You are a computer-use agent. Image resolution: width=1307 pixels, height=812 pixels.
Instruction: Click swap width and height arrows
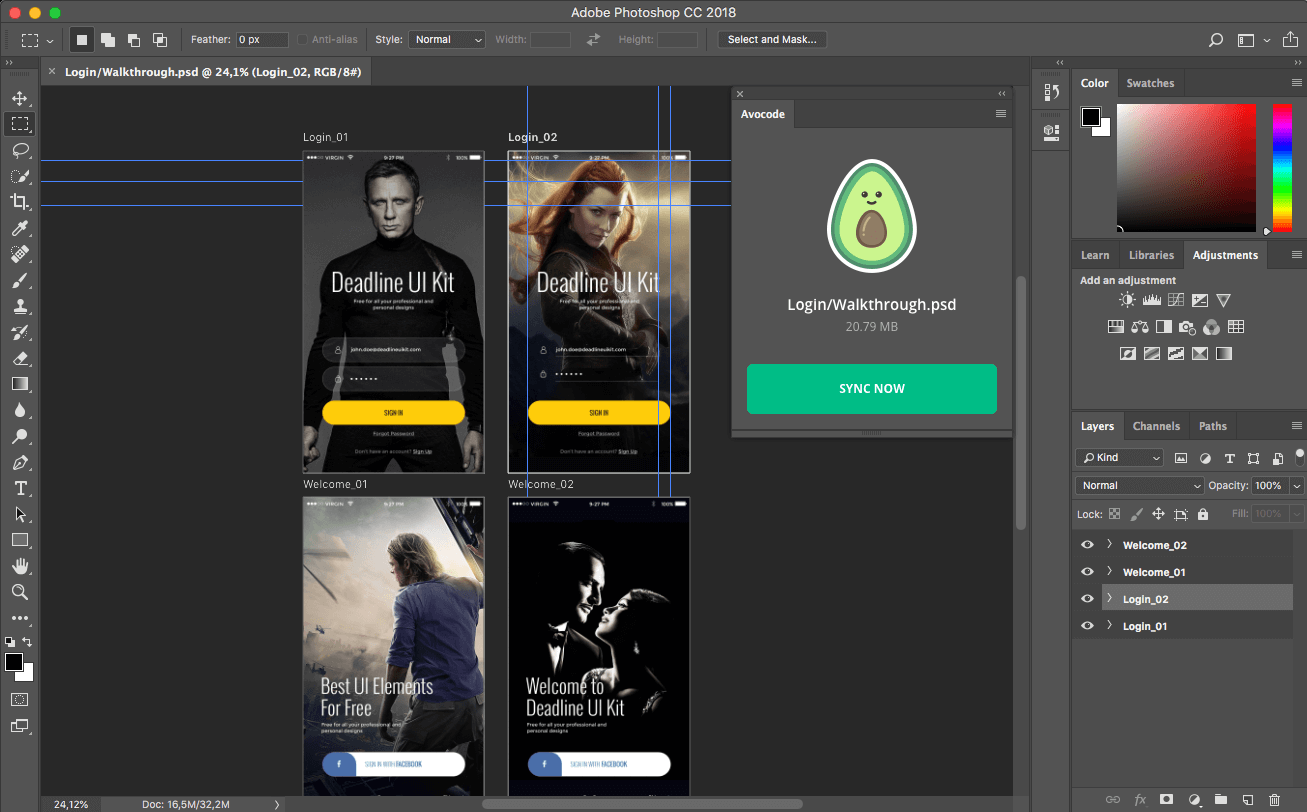593,40
